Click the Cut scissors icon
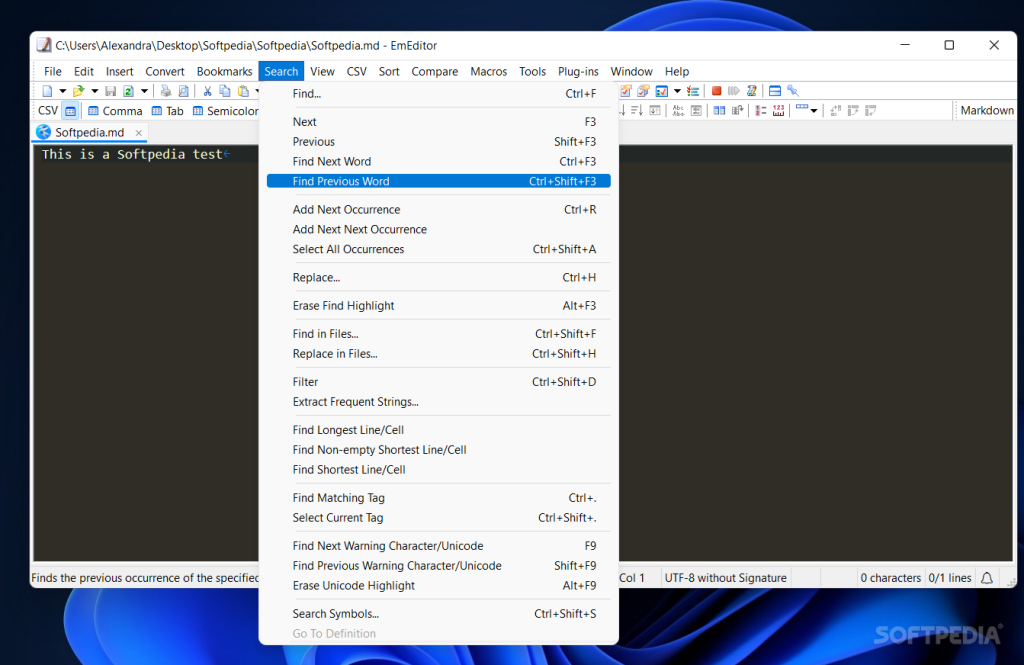 coord(207,91)
